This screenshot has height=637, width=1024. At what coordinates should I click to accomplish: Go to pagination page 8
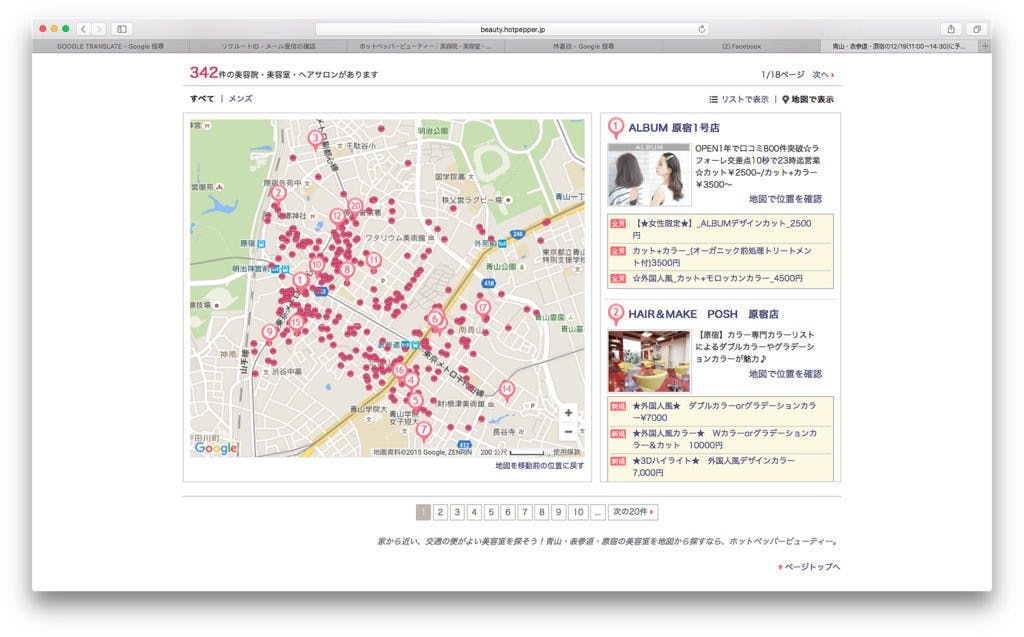point(541,512)
